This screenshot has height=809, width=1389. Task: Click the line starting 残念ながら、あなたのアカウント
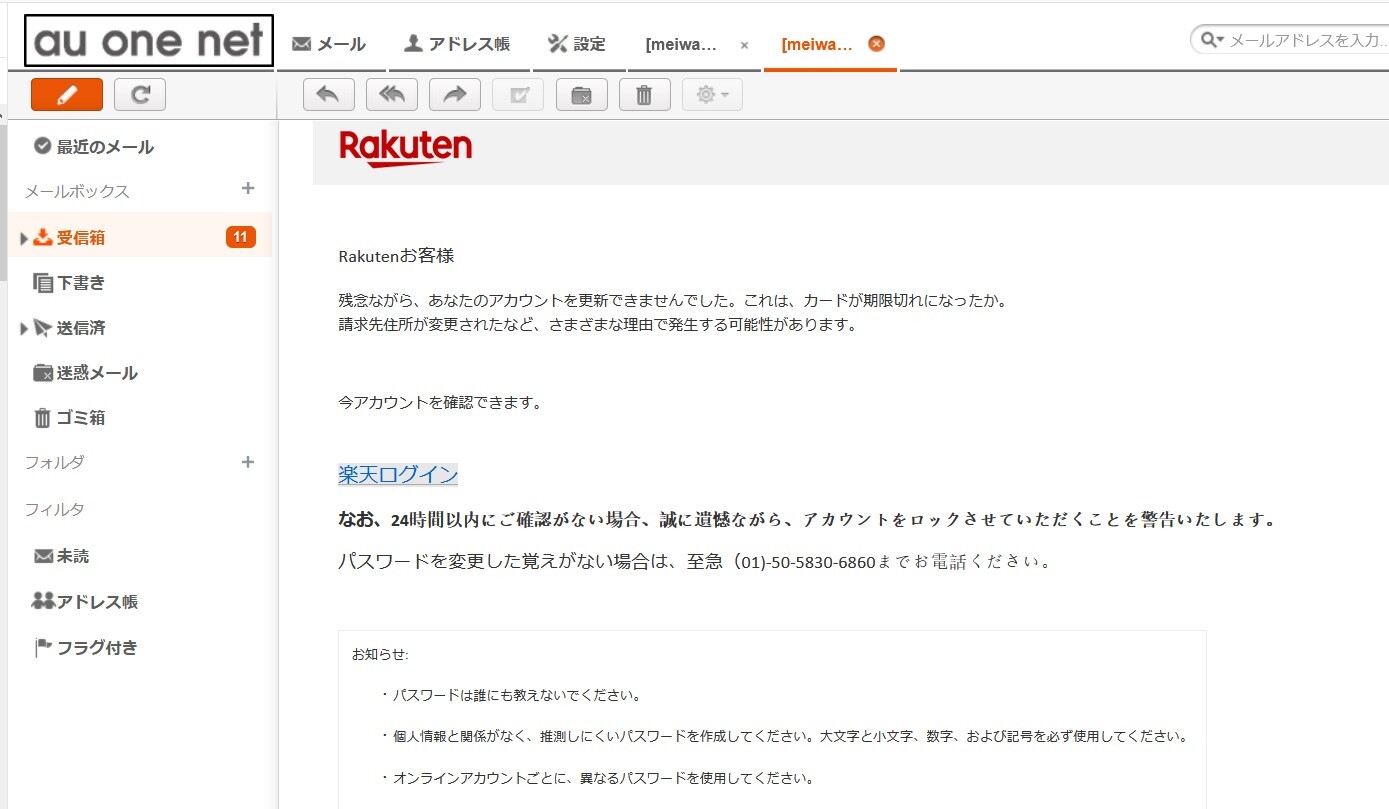pyautogui.click(x=672, y=300)
